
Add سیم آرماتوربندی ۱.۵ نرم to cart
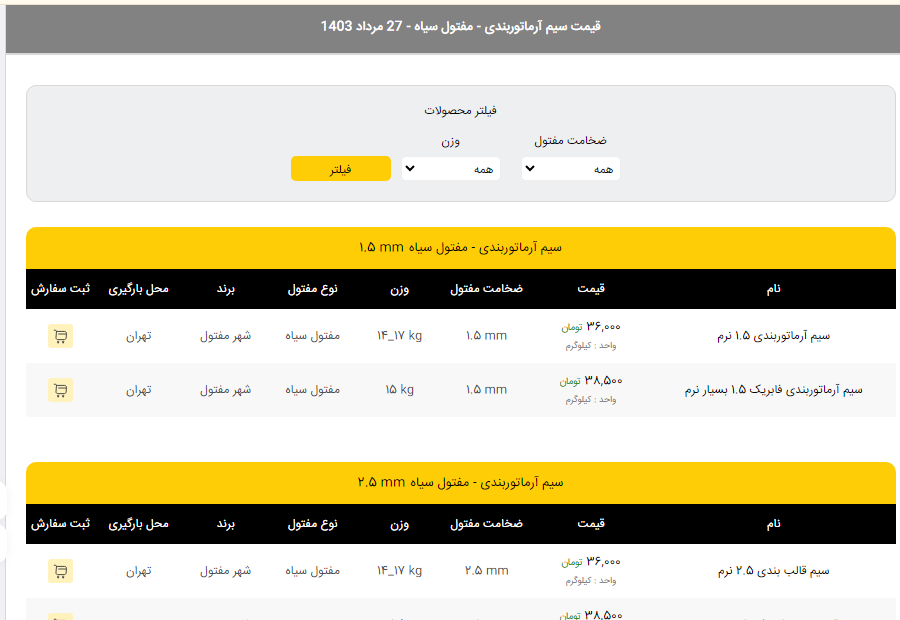(60, 336)
